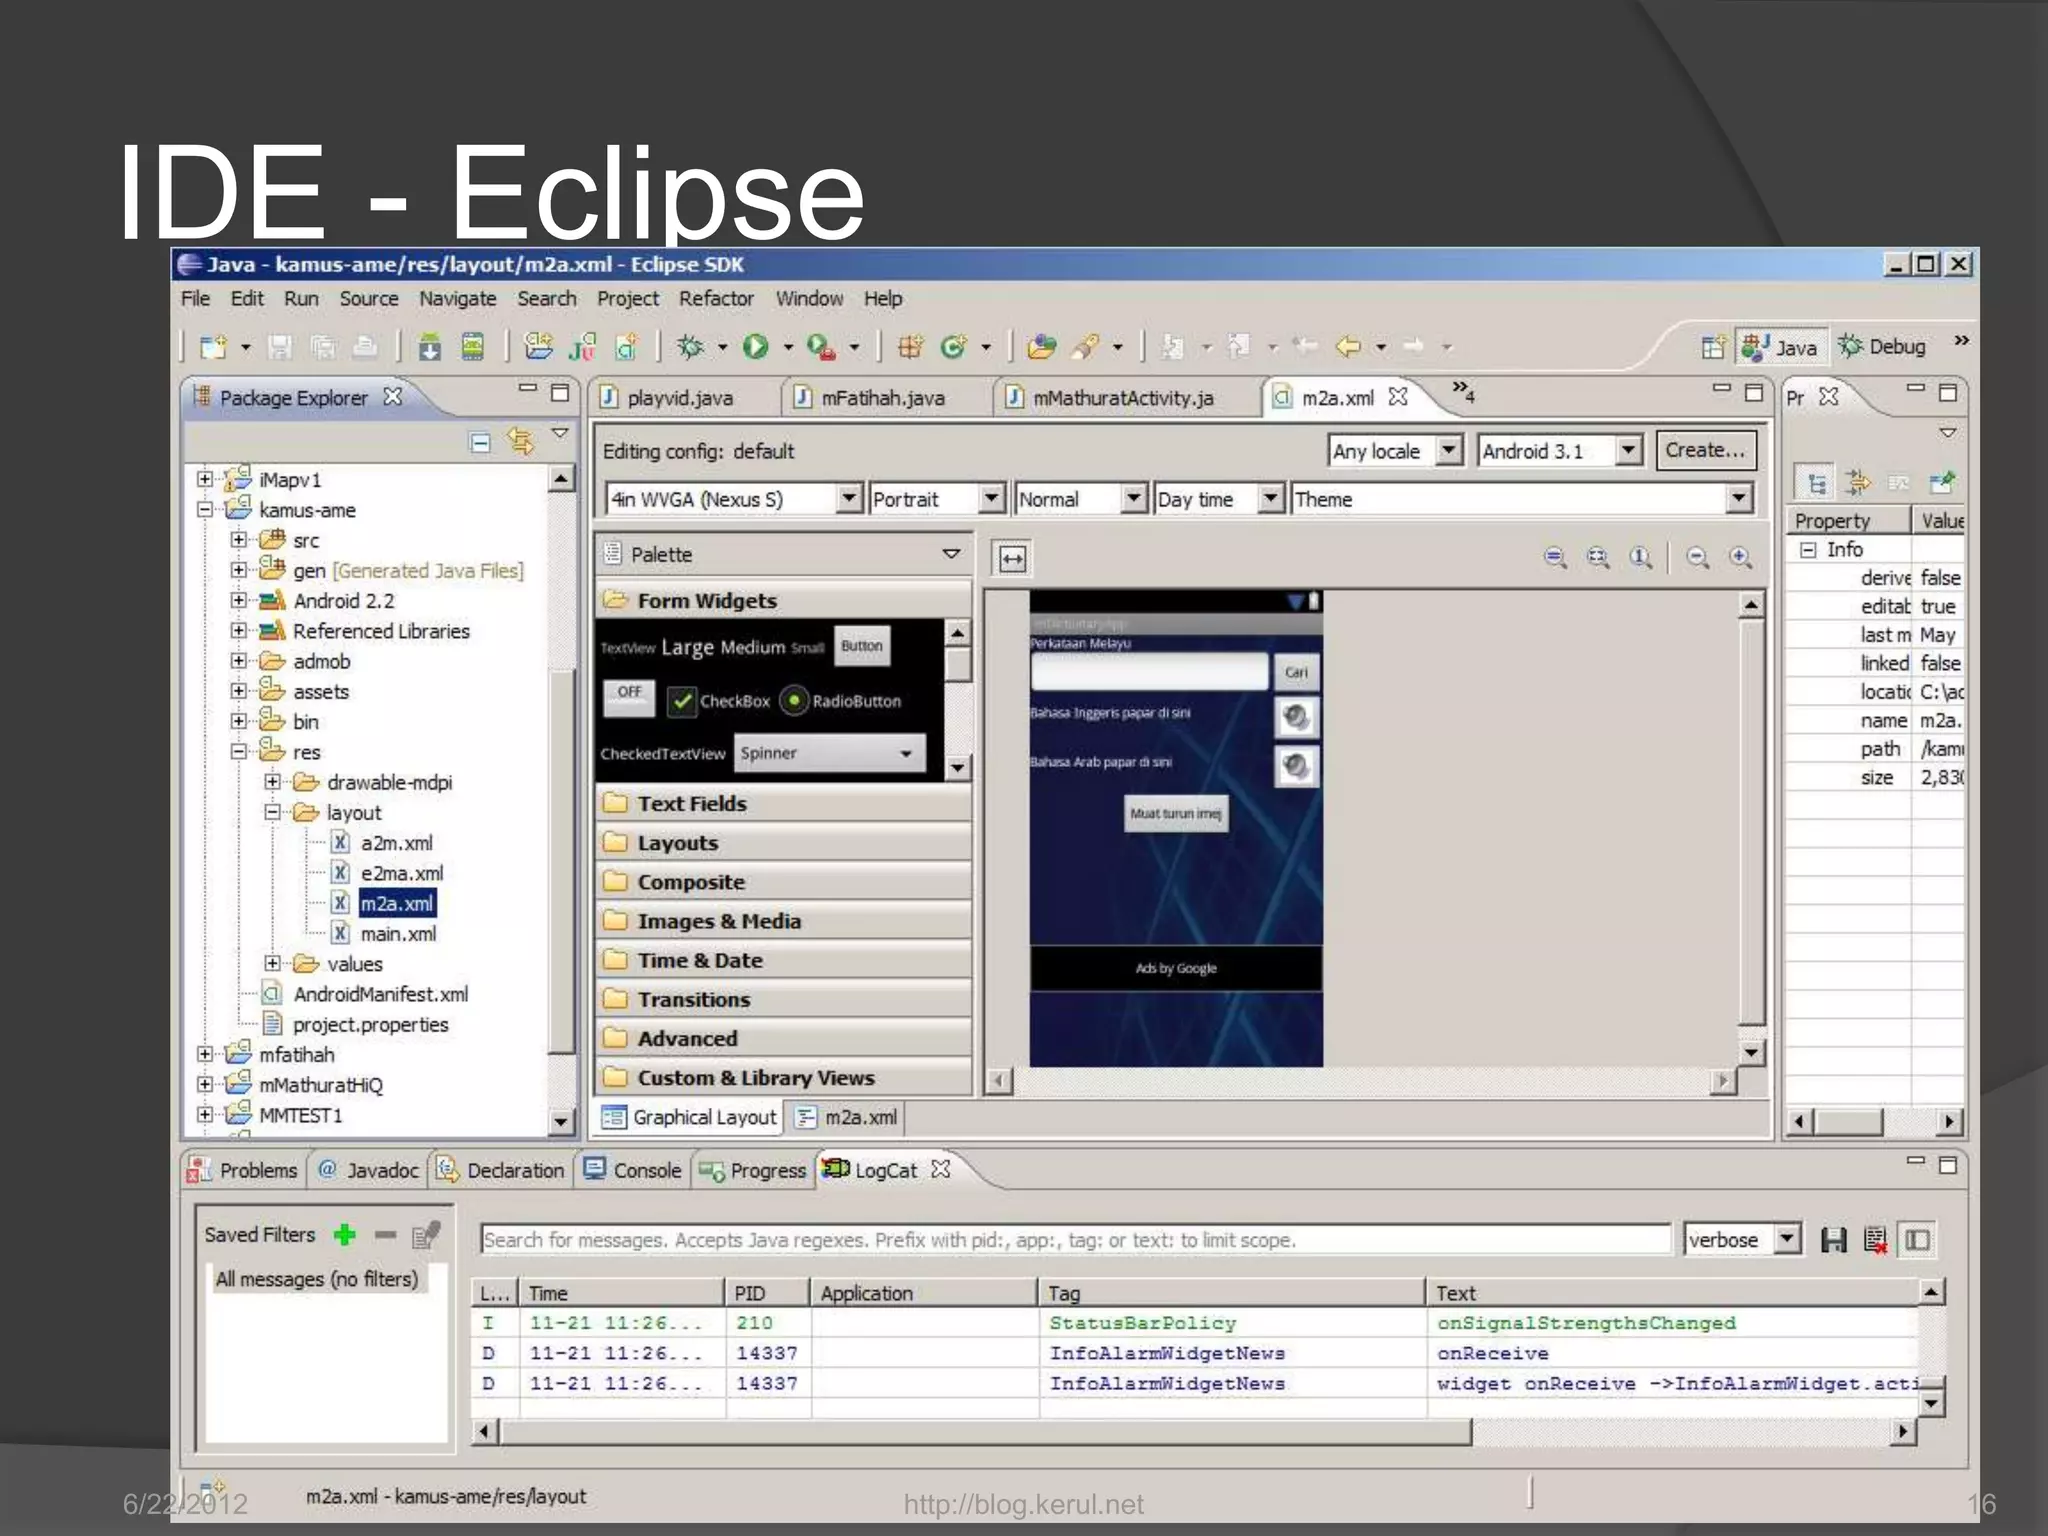Click the Save toolbar icon
Screen dimensions: 2048x1536
pyautogui.click(x=280, y=347)
